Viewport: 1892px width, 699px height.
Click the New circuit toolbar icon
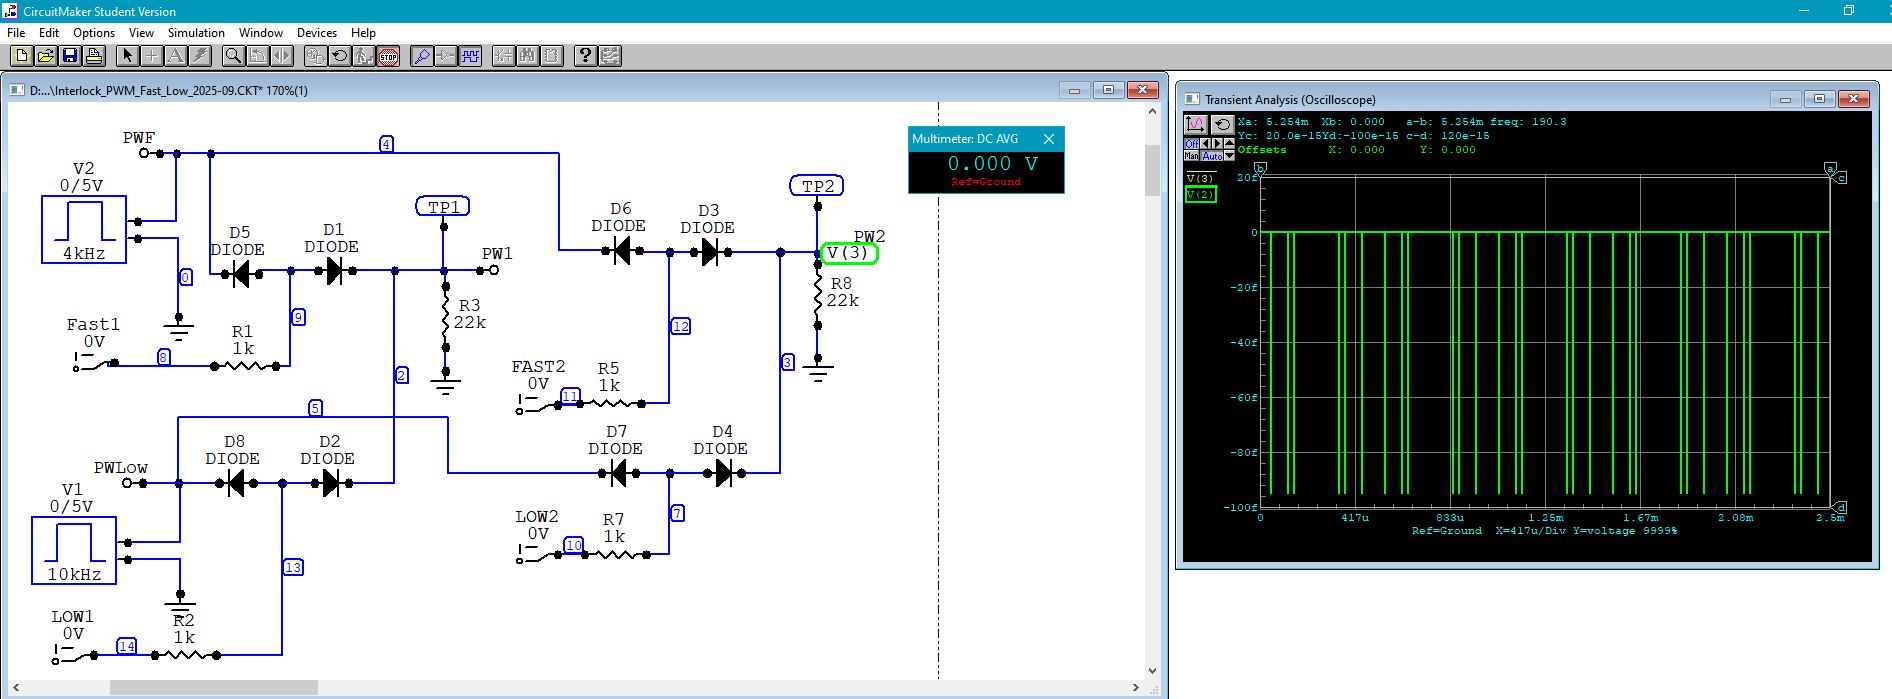[22, 56]
